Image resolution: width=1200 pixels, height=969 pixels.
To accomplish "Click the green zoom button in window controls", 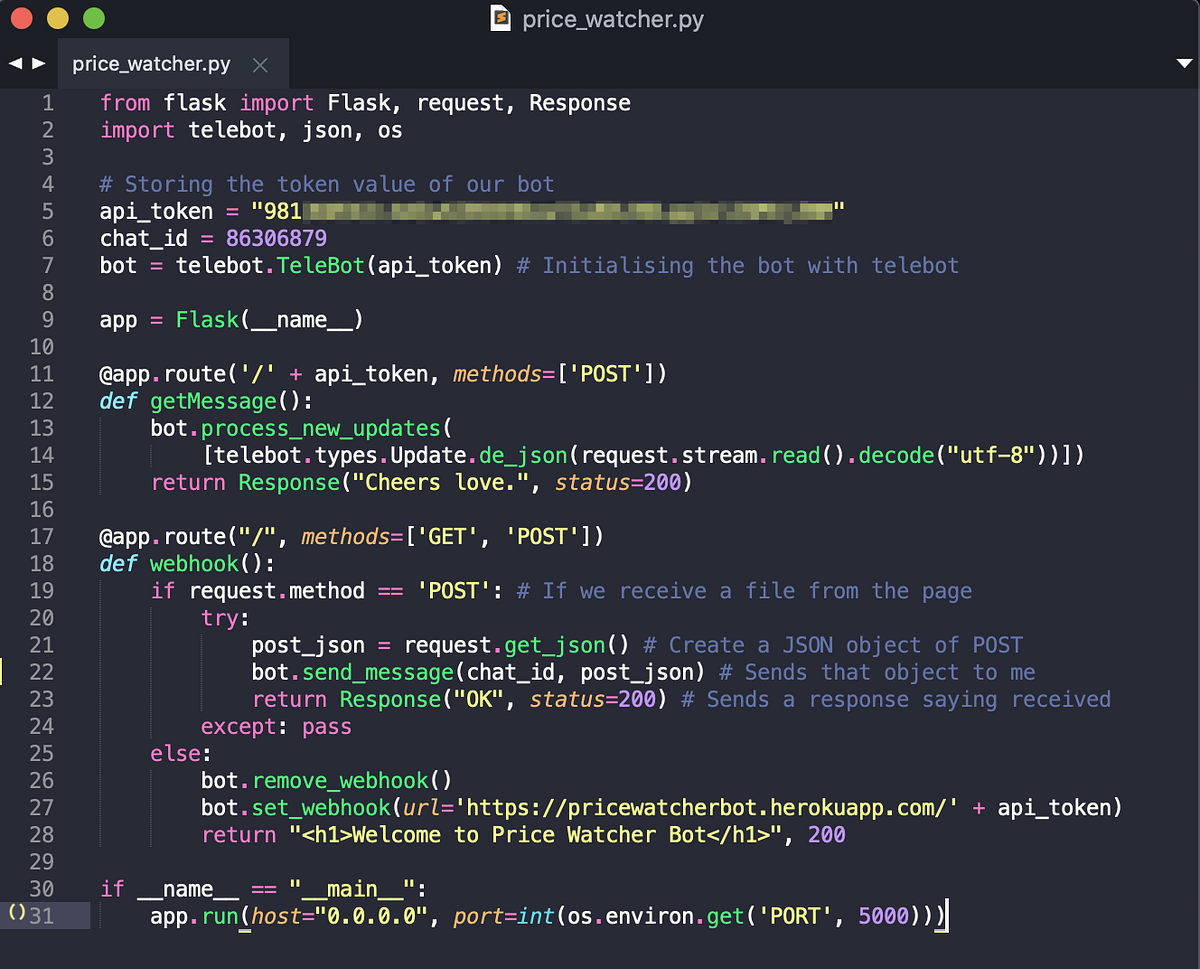I will [x=94, y=17].
